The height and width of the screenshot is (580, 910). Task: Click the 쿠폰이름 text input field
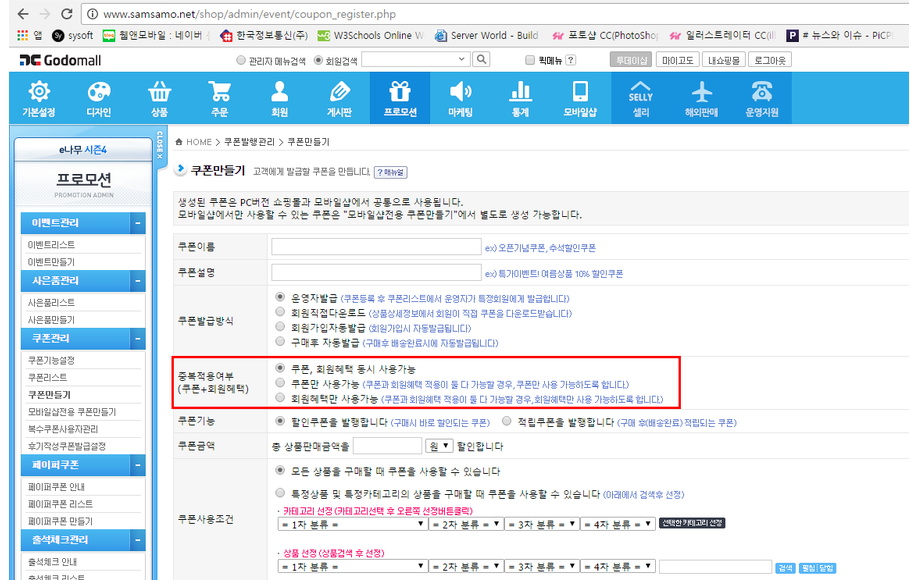click(376, 246)
